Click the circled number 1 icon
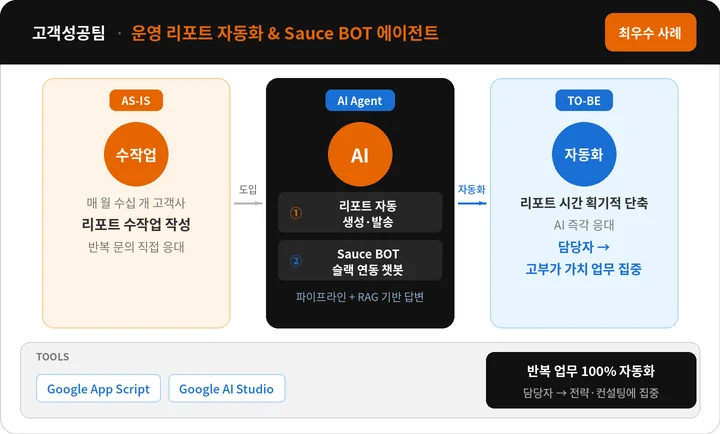The height and width of the screenshot is (434, 720). click(x=296, y=213)
